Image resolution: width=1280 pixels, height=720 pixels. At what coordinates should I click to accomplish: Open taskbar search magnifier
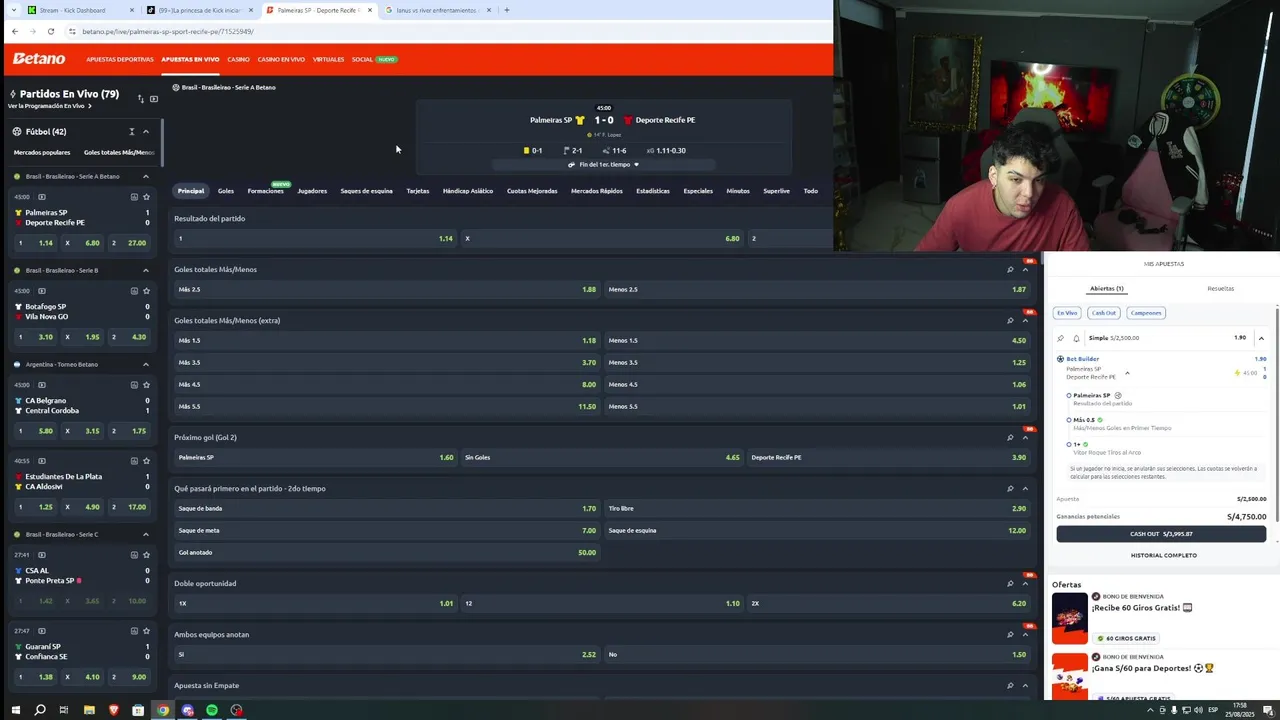[x=40, y=710]
